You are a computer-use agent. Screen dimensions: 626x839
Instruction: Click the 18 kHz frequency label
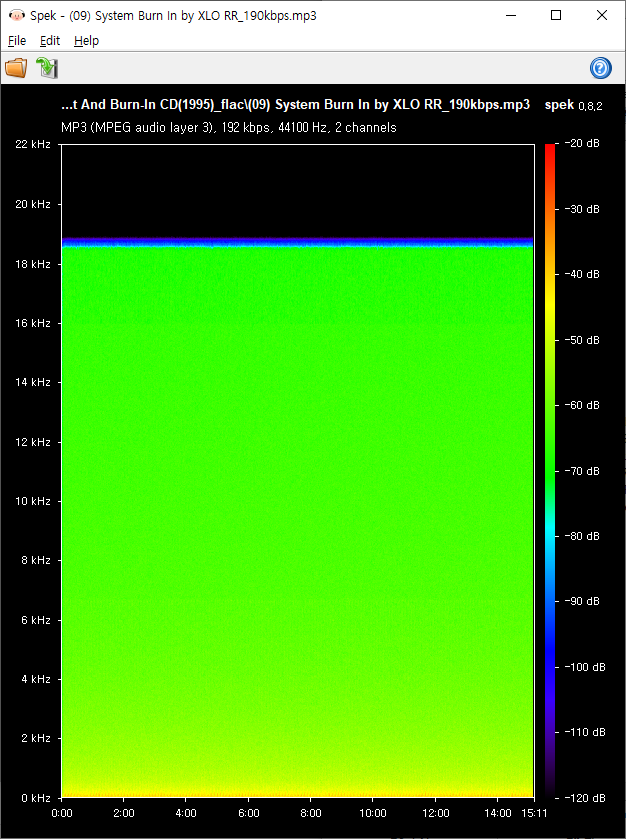pos(33,264)
